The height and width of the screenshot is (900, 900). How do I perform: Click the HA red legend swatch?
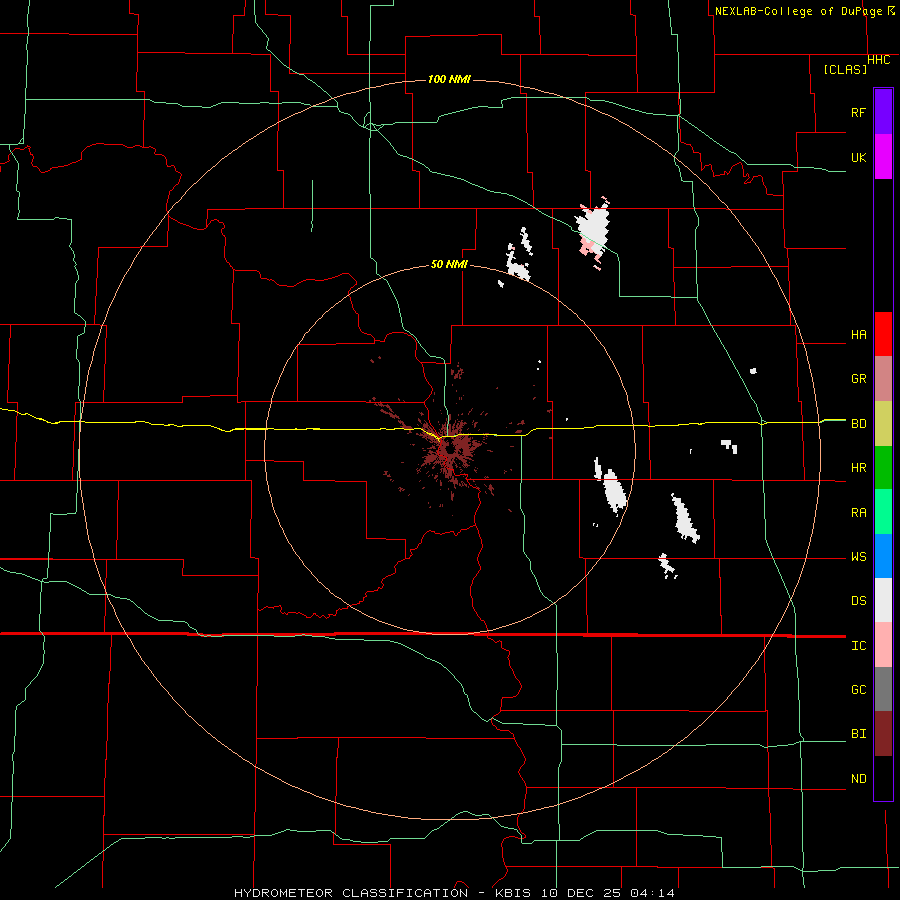[883, 334]
